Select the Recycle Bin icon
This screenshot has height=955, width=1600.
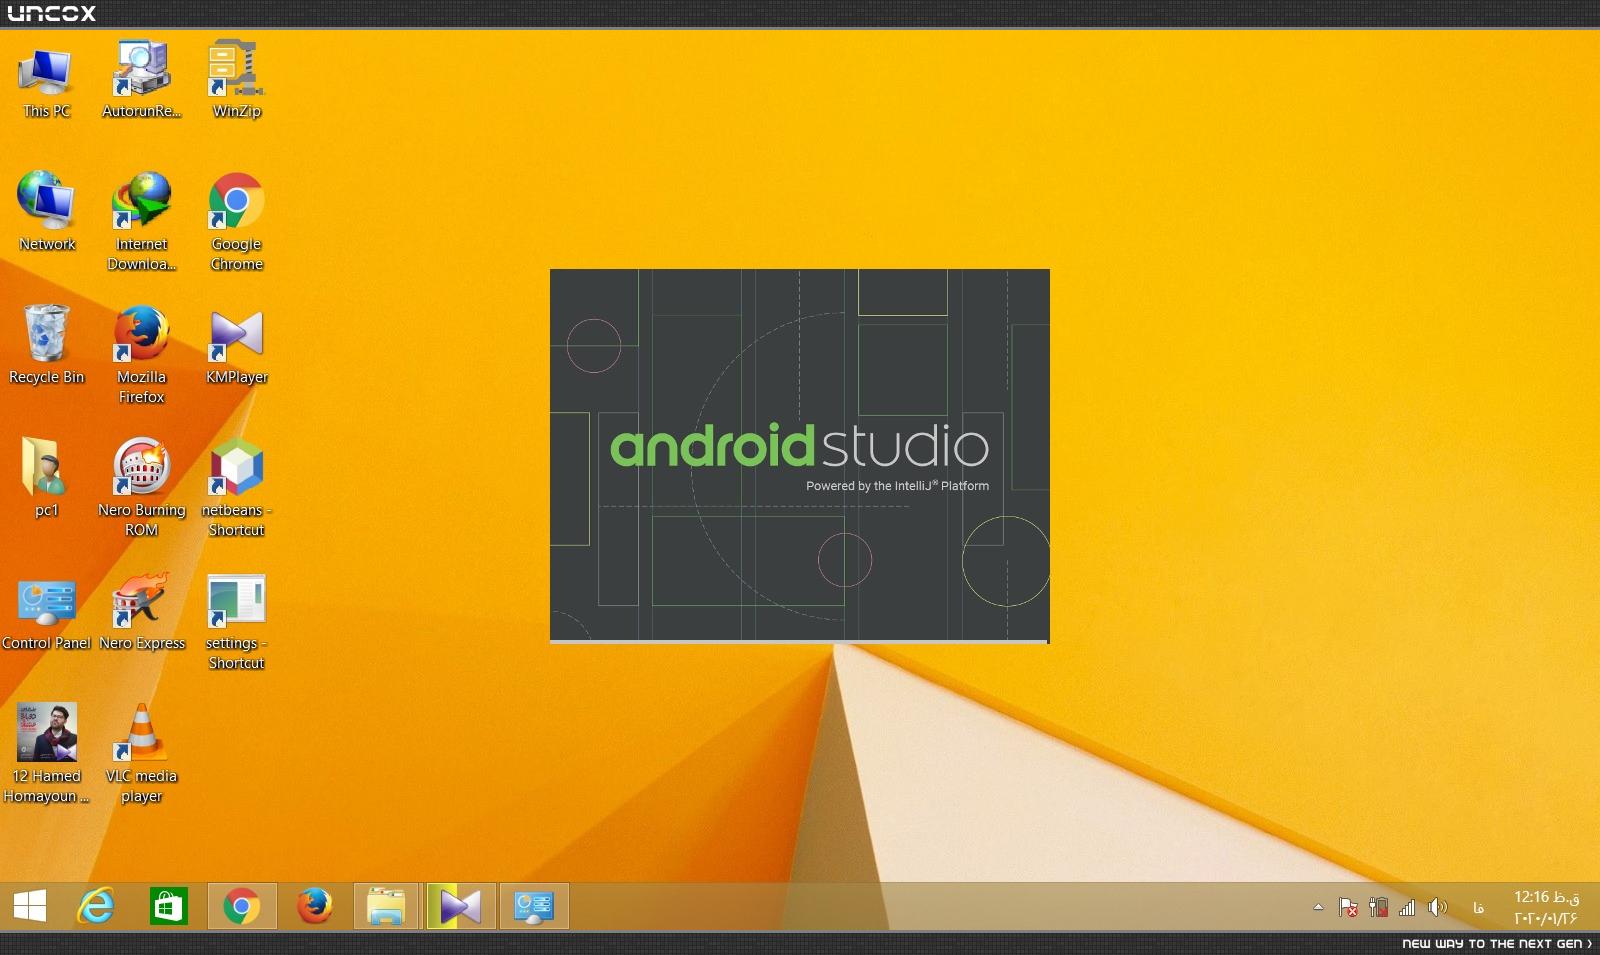tap(46, 345)
